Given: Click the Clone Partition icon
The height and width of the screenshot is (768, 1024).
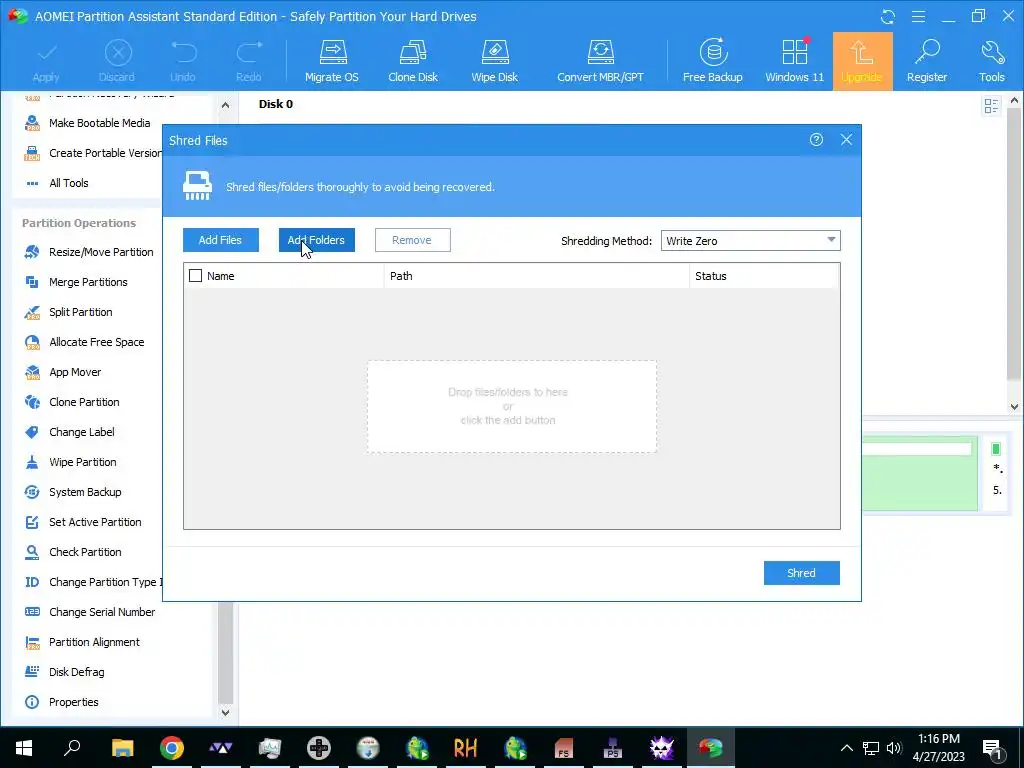Looking at the screenshot, I should (32, 402).
